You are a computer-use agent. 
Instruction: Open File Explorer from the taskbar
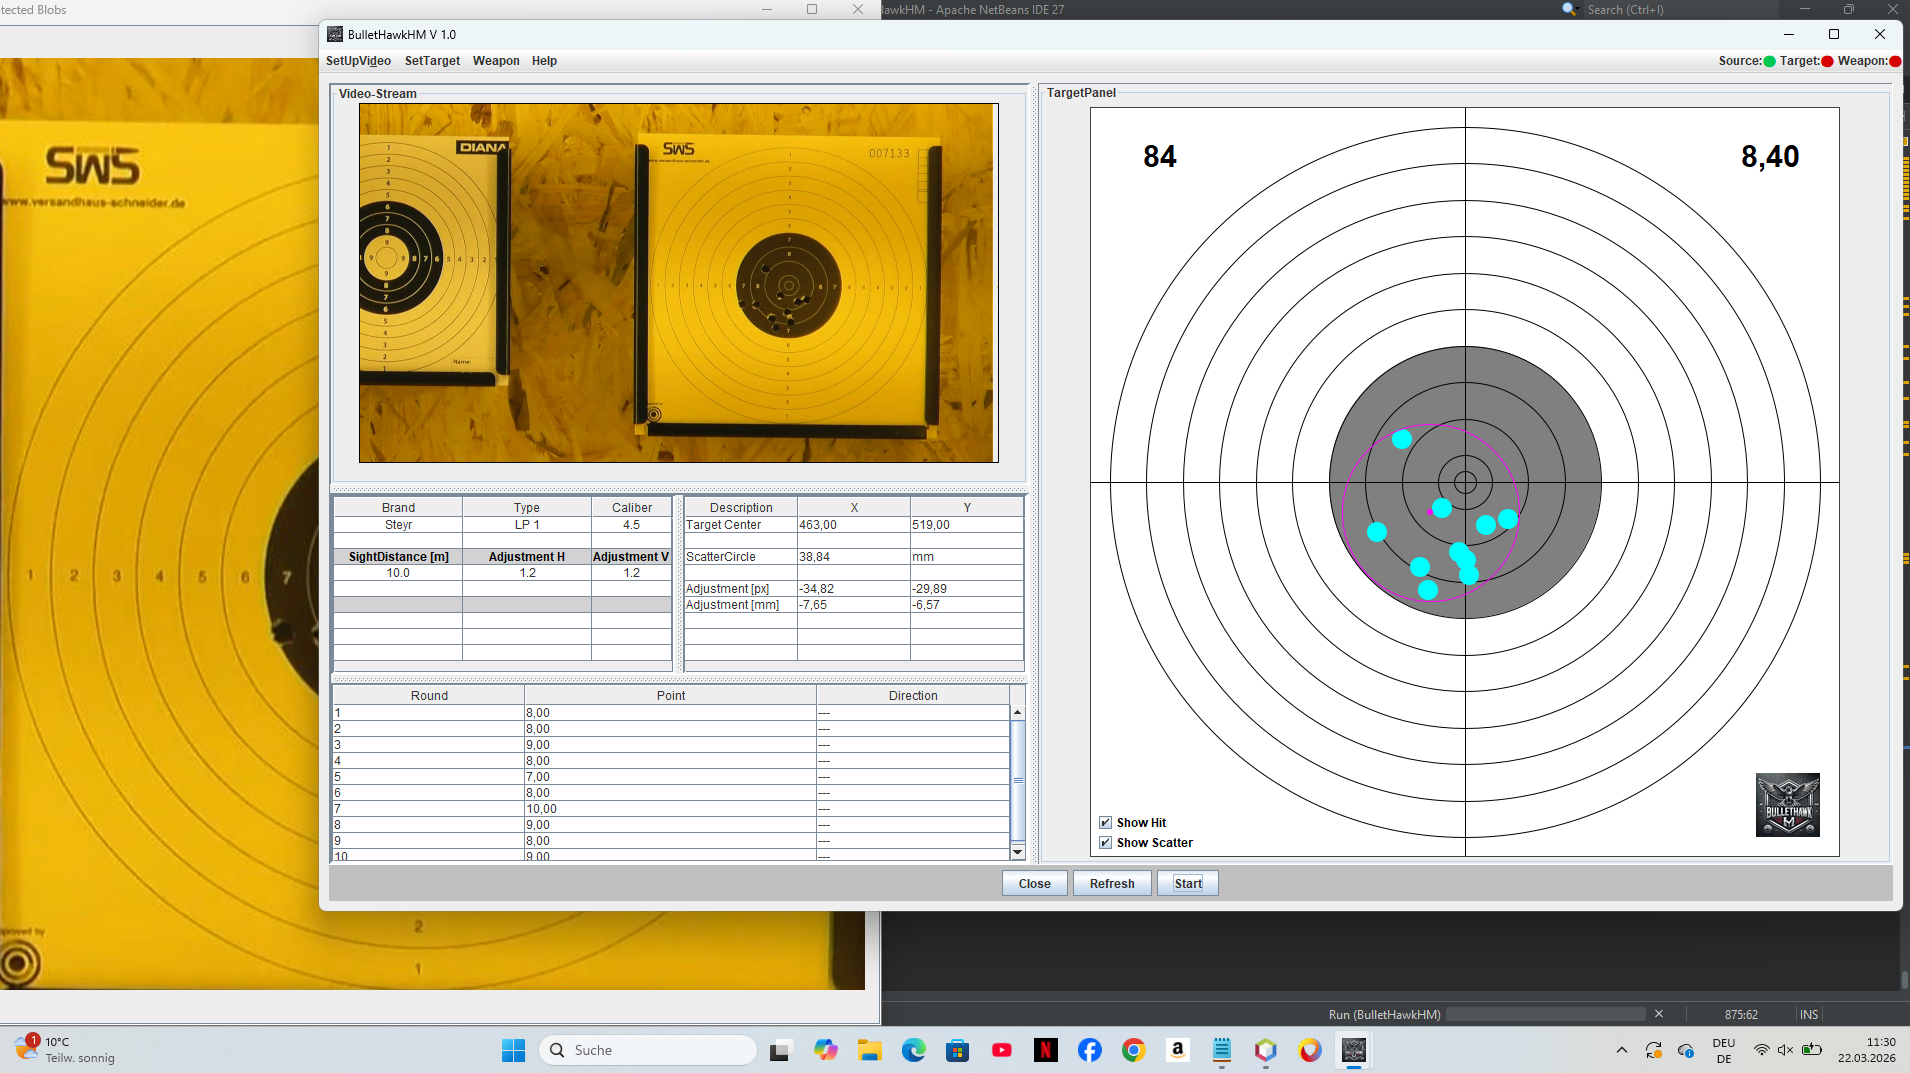(x=869, y=1050)
